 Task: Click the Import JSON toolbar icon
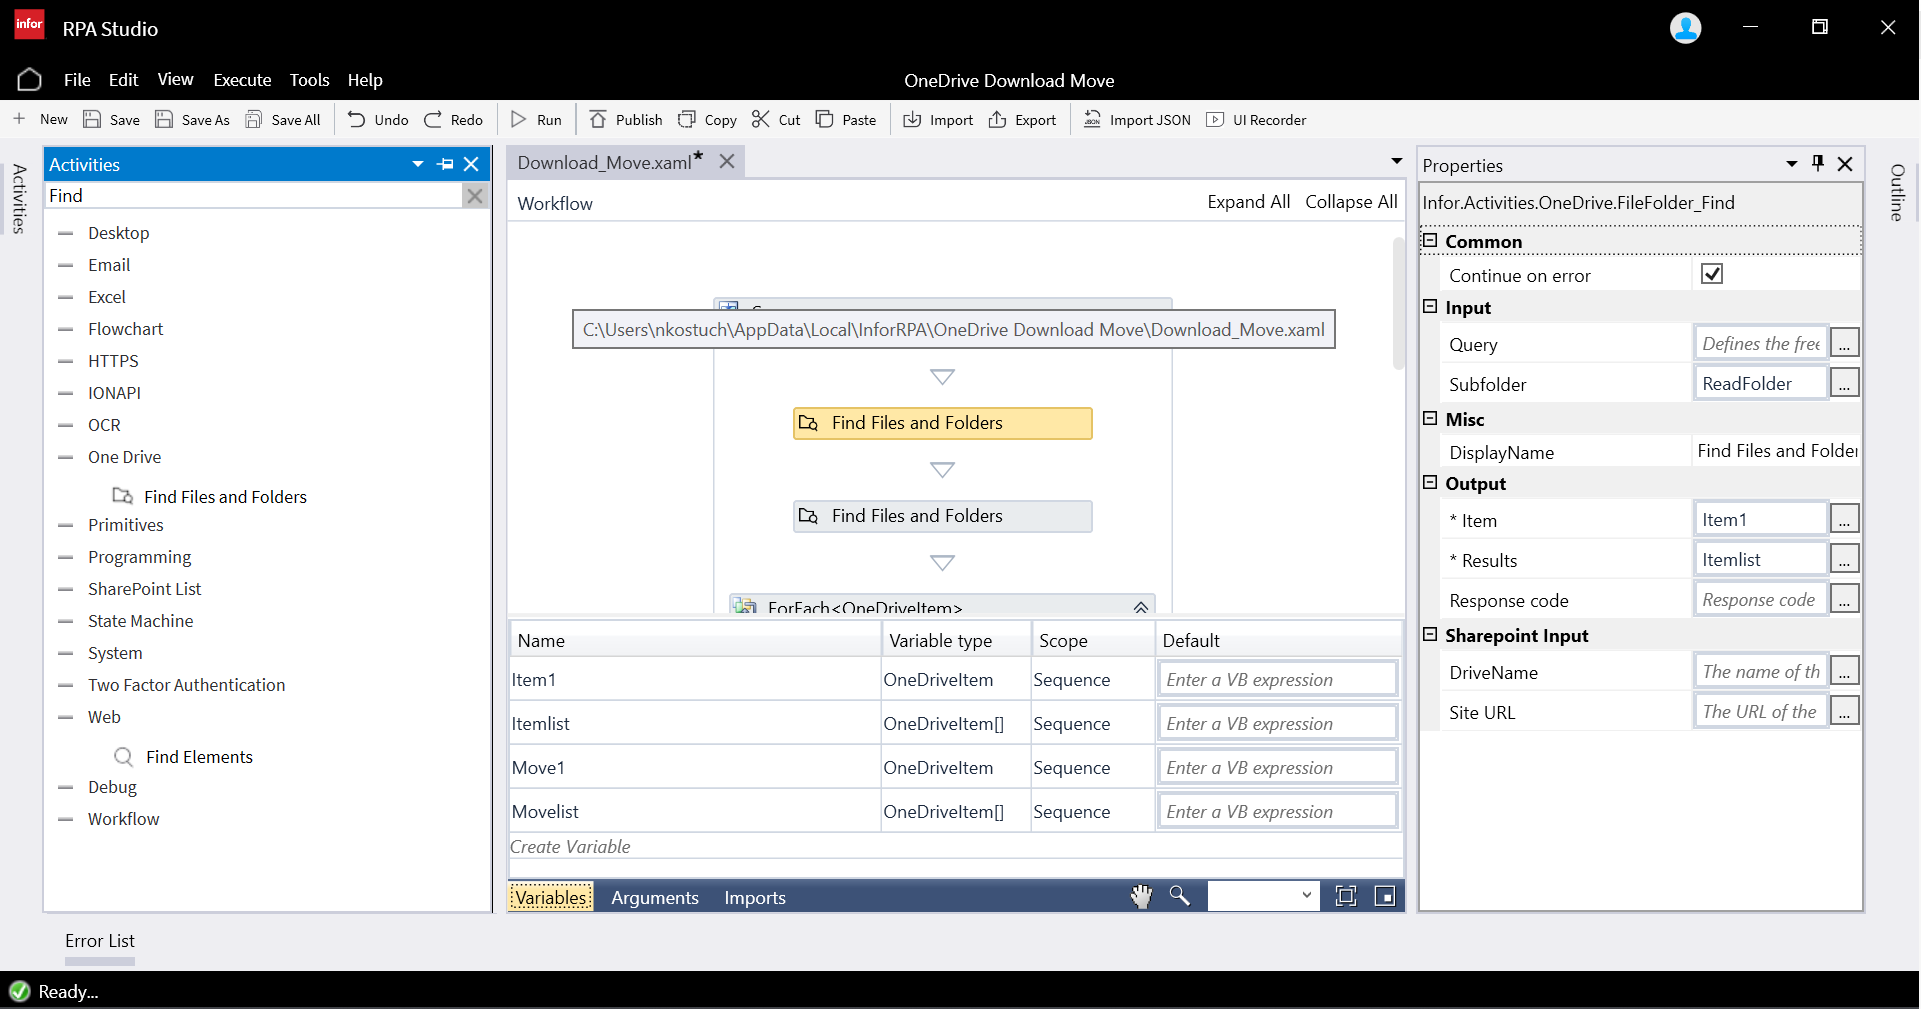pos(1092,120)
